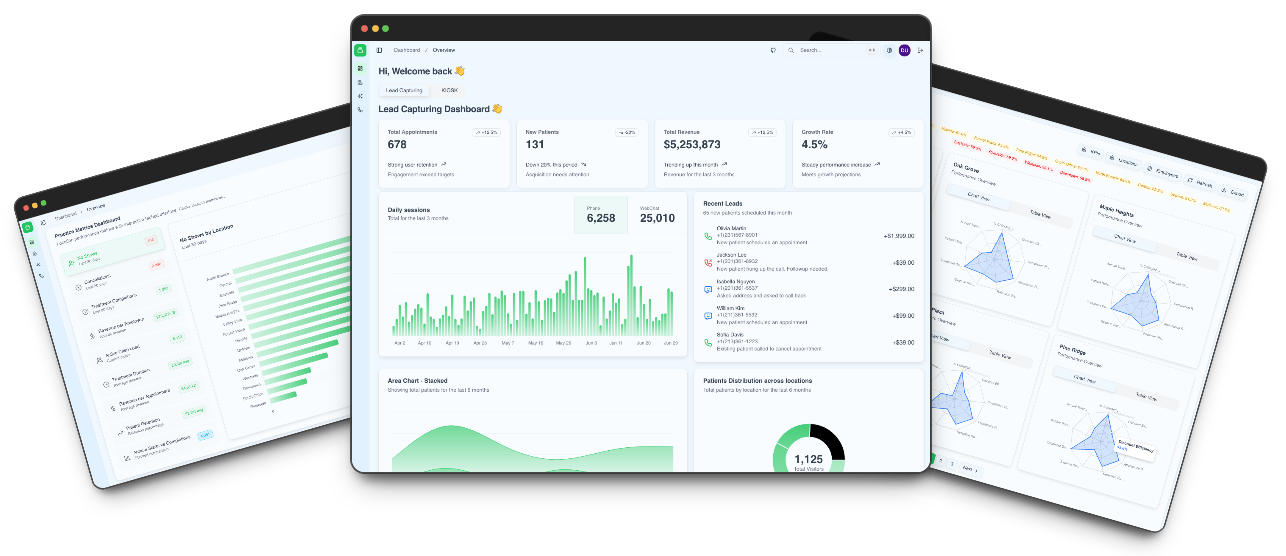
Task: Click green logo icon in left window
Action: 29,227
